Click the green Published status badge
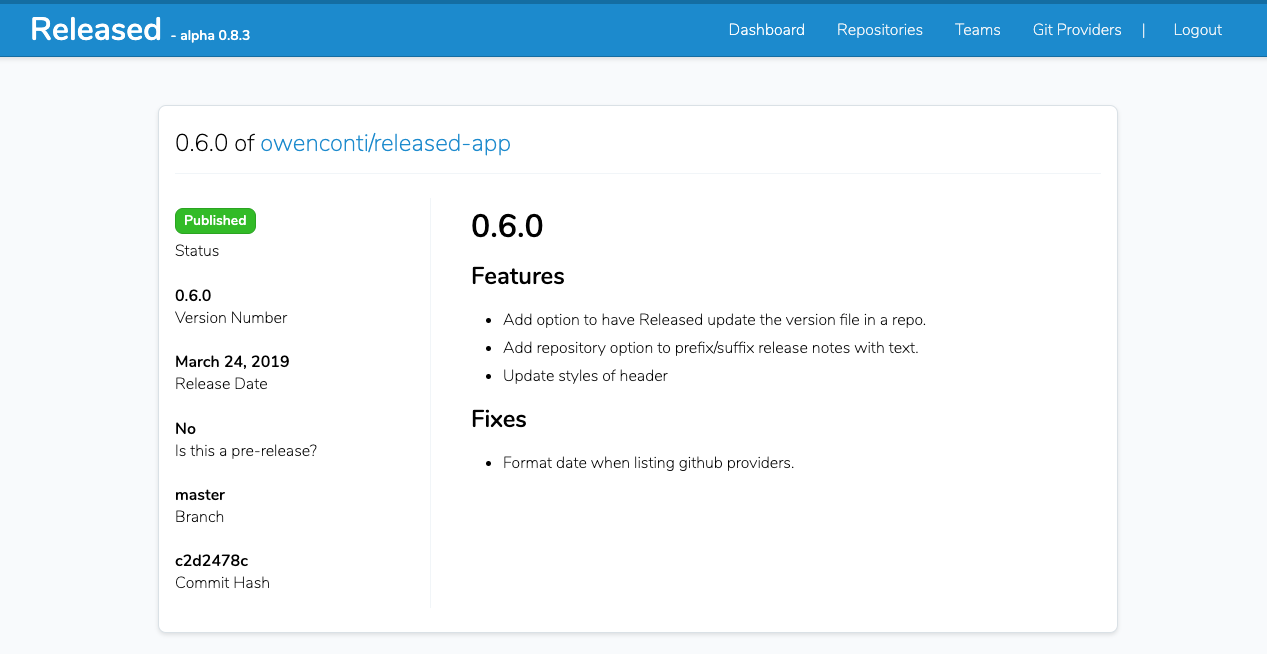This screenshot has width=1267, height=654. [x=215, y=221]
